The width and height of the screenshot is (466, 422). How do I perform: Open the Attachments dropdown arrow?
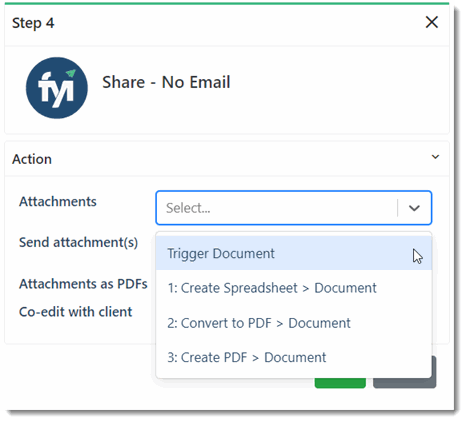coord(414,208)
